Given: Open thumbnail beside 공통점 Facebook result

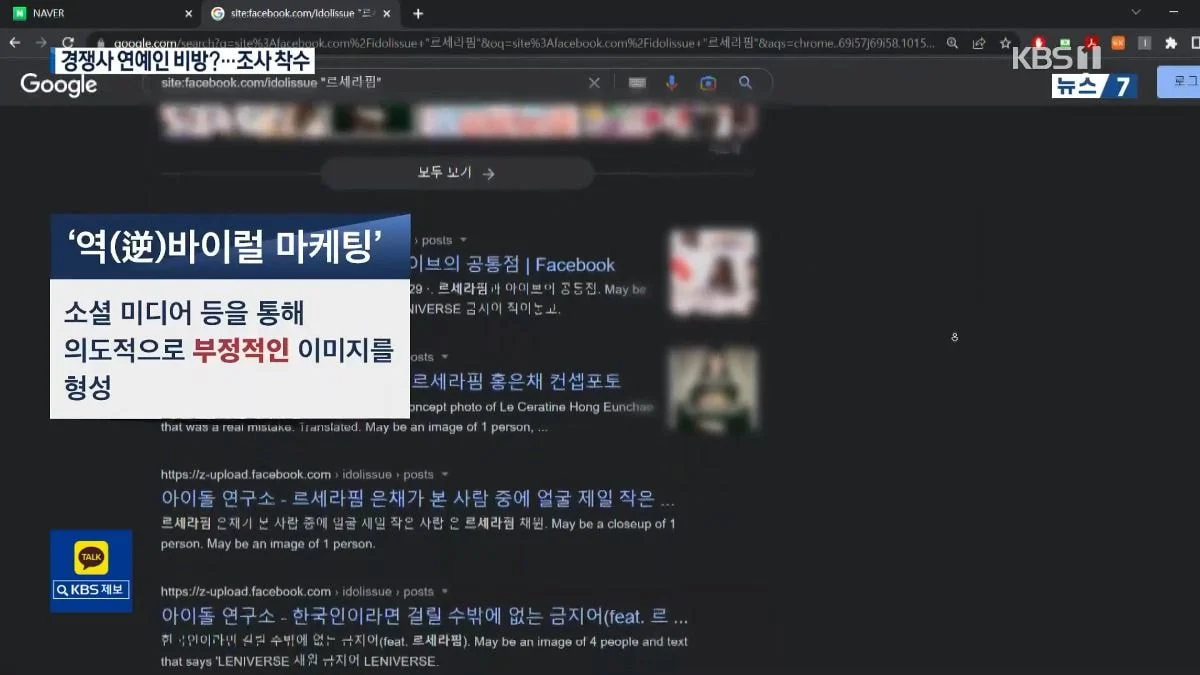Looking at the screenshot, I should (x=713, y=272).
